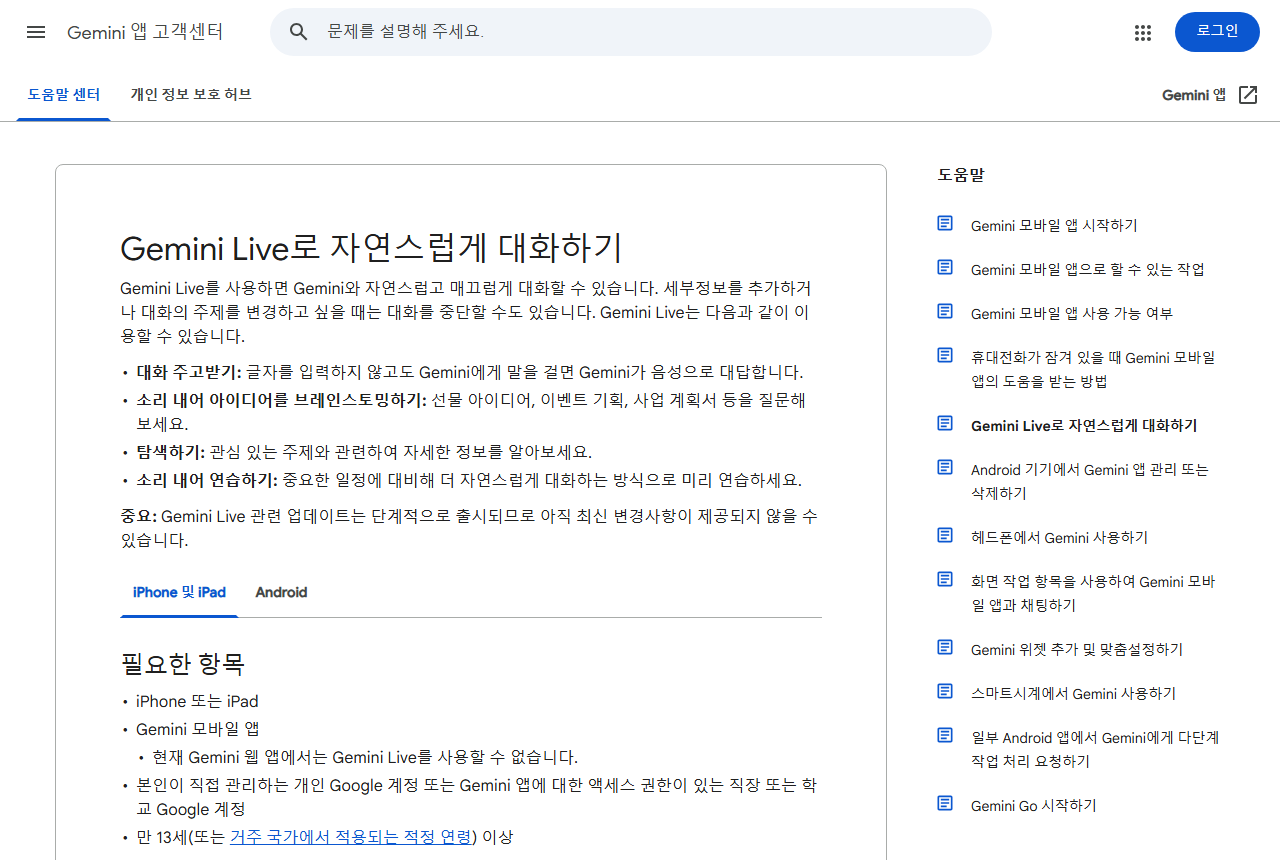Click article icon beside 화면 작업 항목을 사용하여

[945, 579]
